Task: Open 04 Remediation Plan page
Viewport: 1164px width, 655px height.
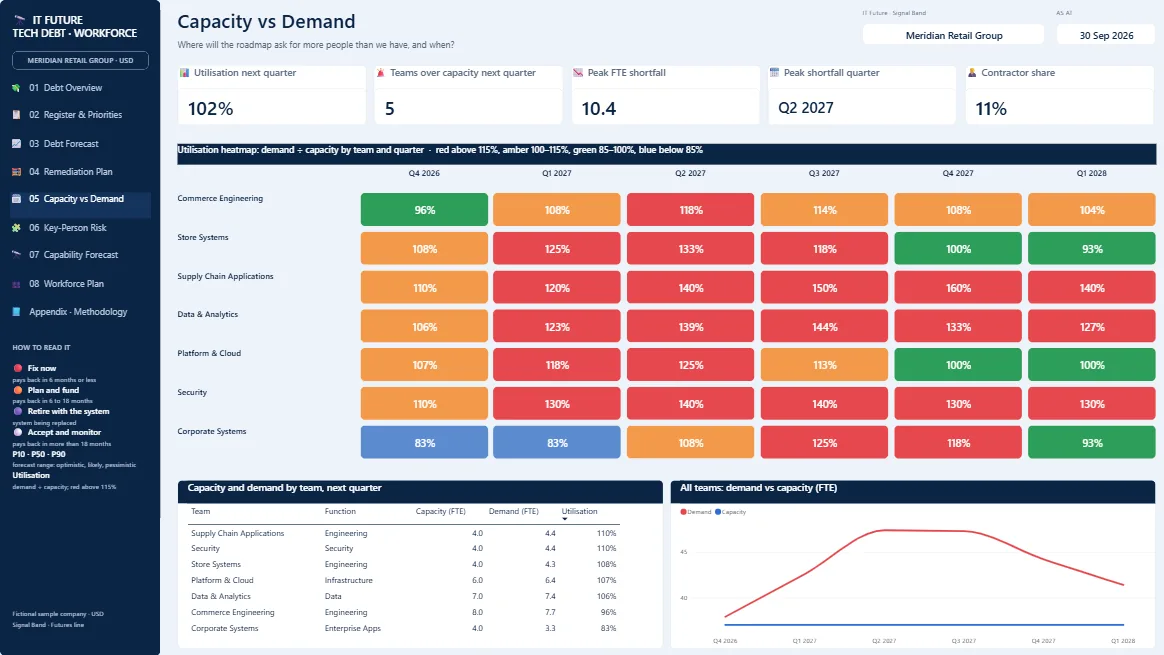Action: 71,172
